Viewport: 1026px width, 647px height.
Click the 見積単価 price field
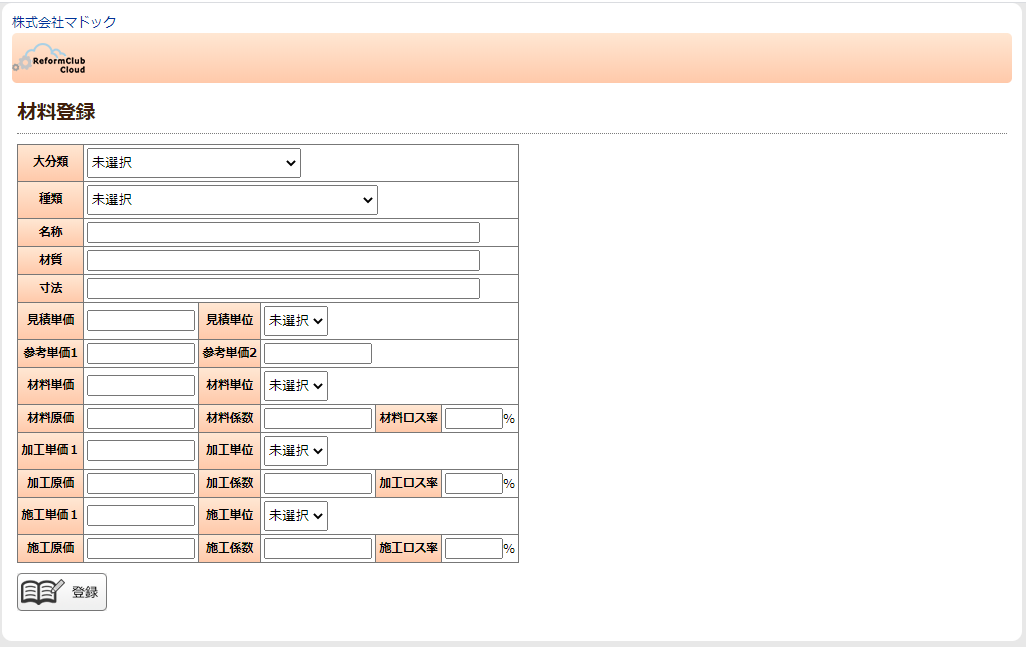click(141, 321)
